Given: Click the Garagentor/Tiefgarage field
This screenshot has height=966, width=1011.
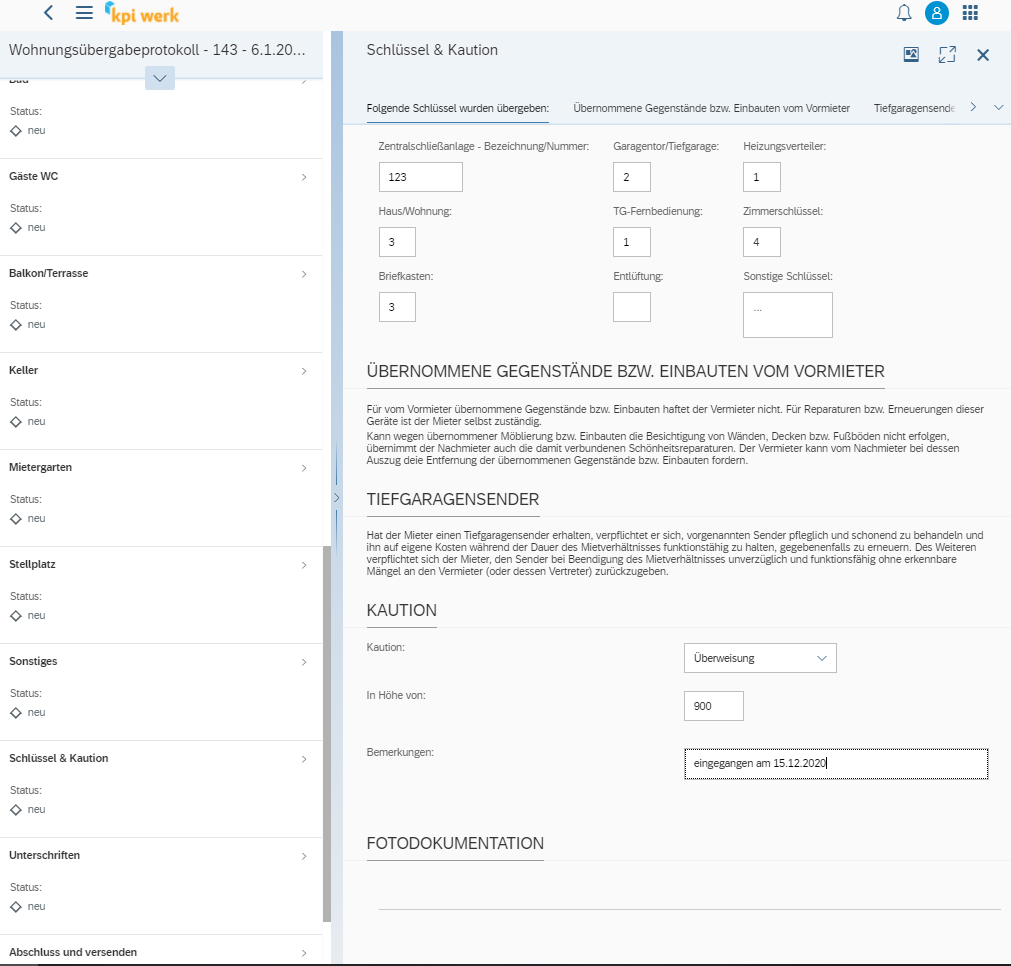Looking at the screenshot, I should (631, 177).
